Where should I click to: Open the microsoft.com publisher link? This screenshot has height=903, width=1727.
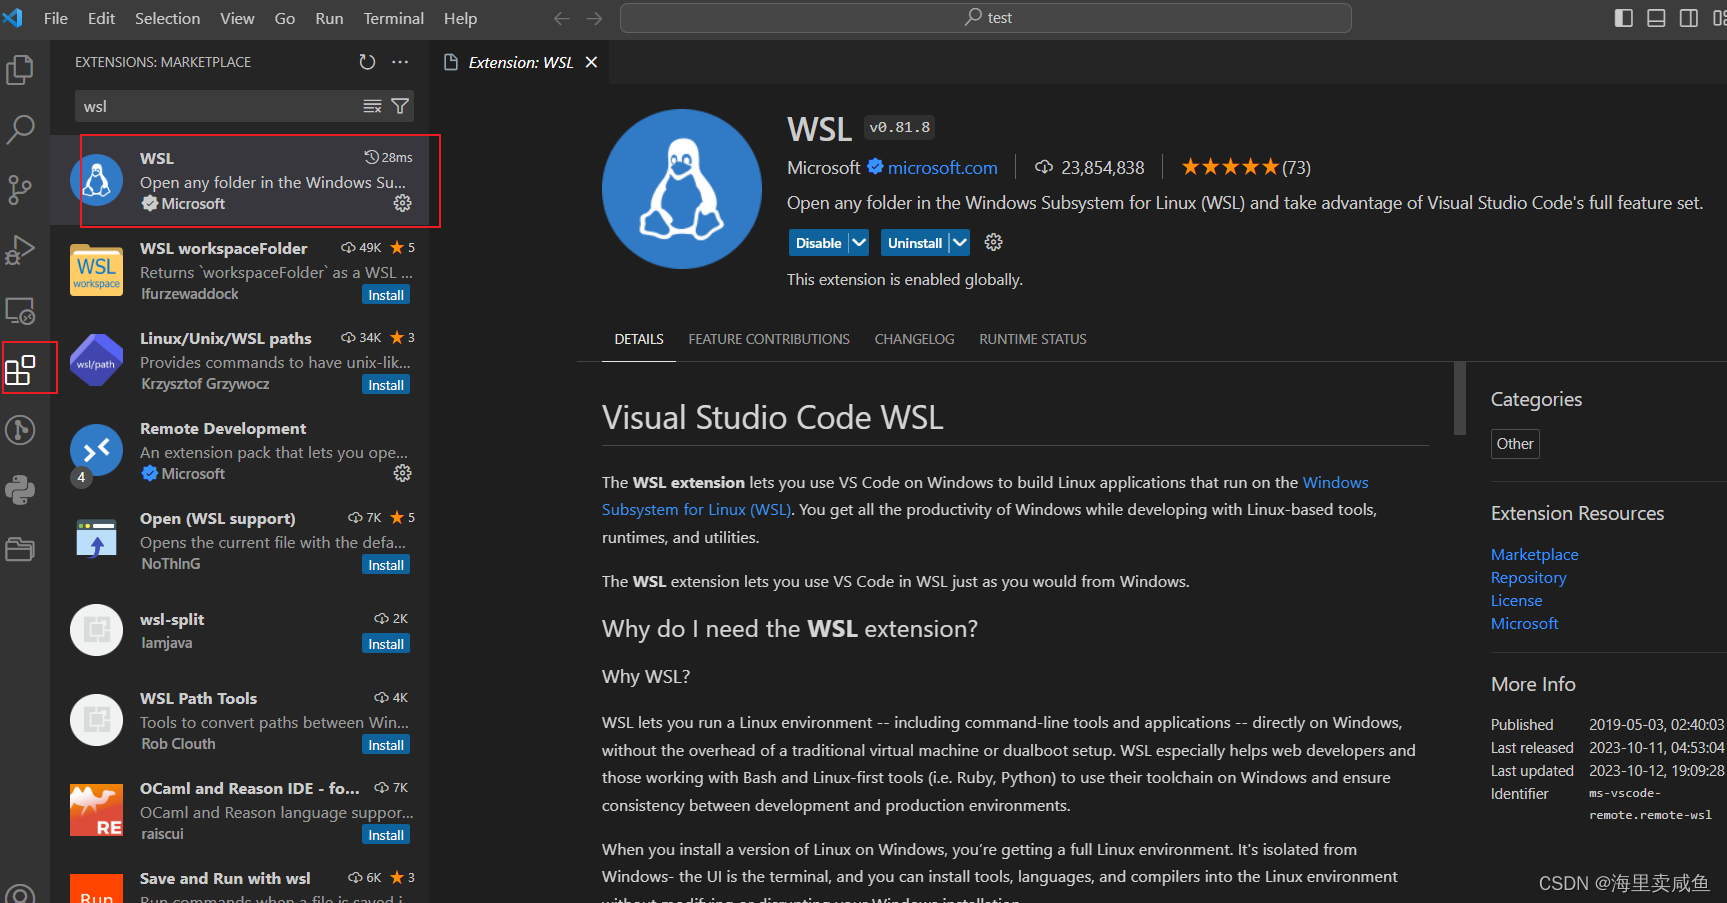941,167
